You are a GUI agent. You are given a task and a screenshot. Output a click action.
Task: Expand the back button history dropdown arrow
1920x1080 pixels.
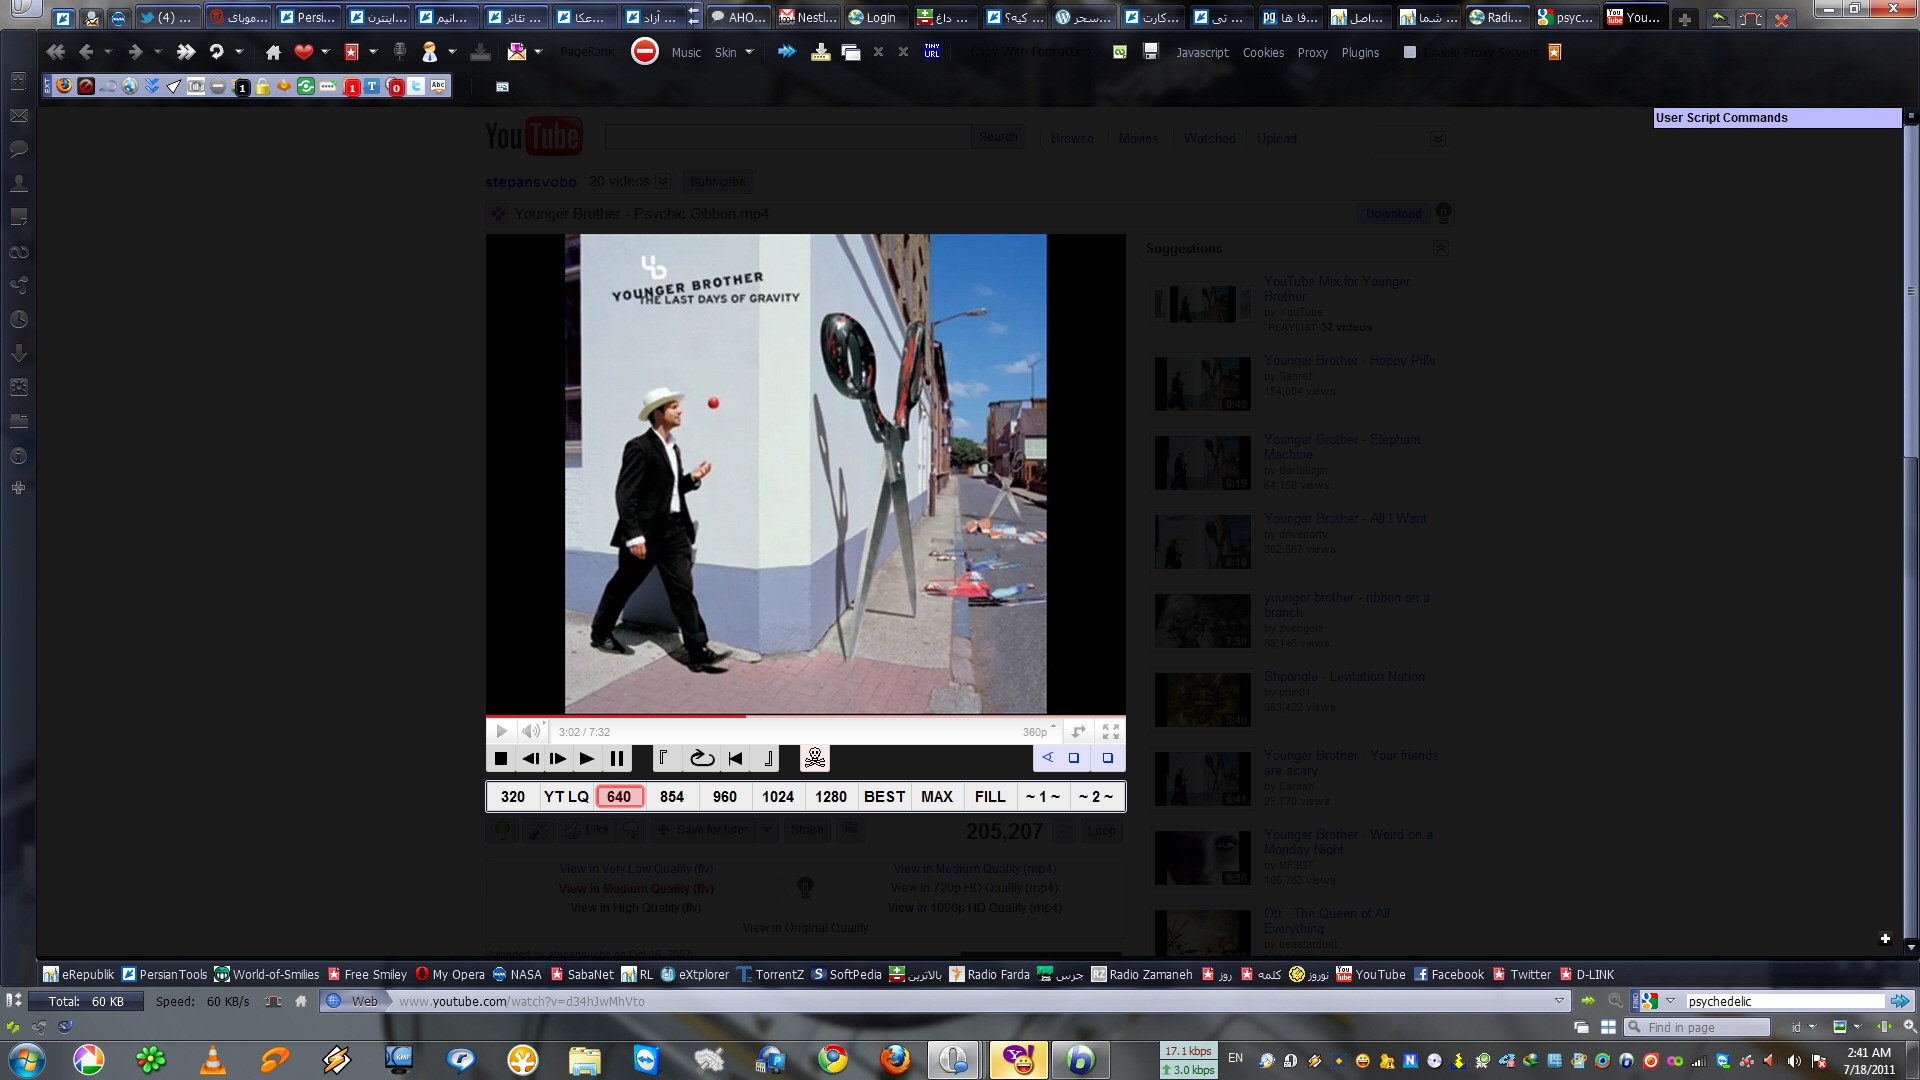(108, 52)
